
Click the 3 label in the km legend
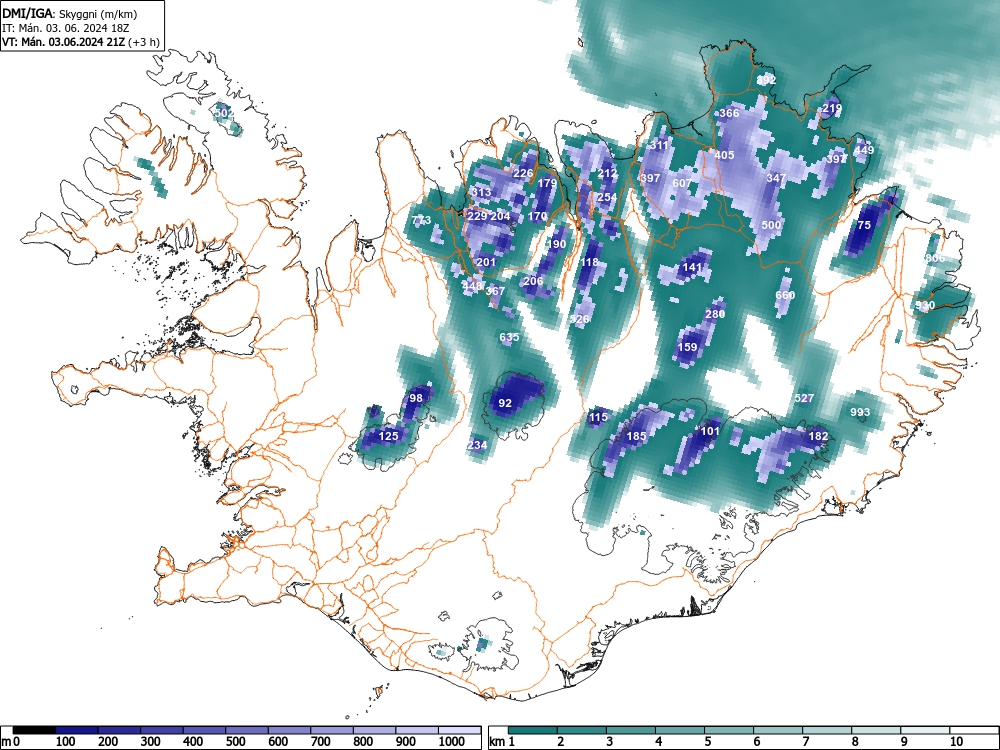(610, 742)
